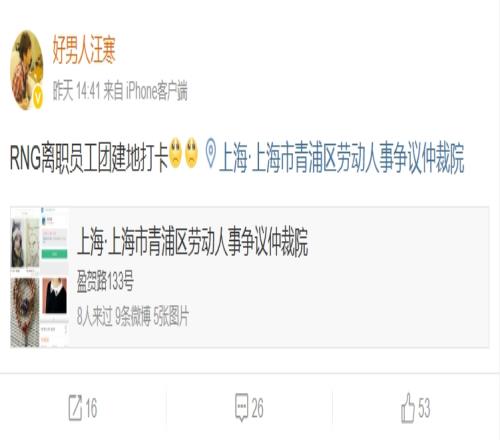Click the yellow verified V badge
The width and height of the screenshot is (500, 440).
coord(38,96)
